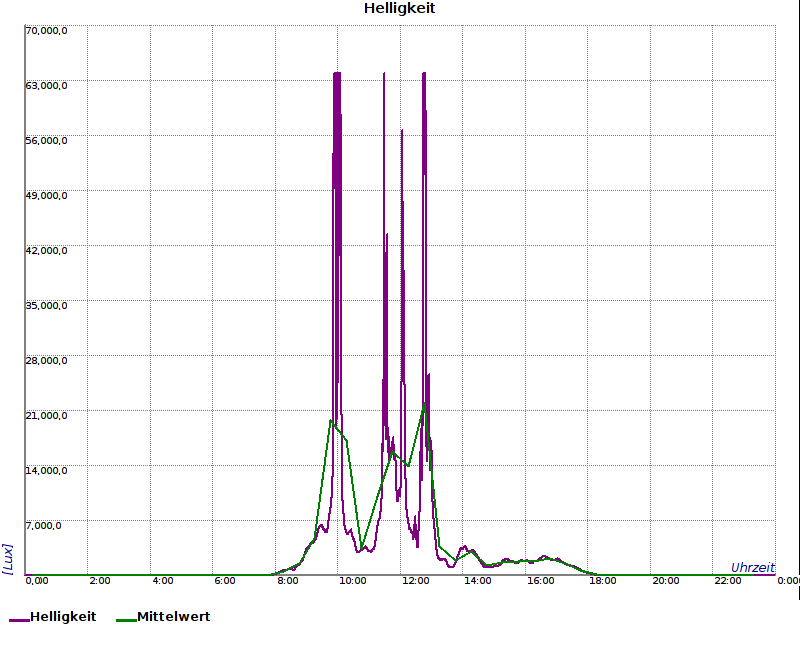800x650 pixels.
Task: Select the Helligkeit legend label
Action: point(63,617)
